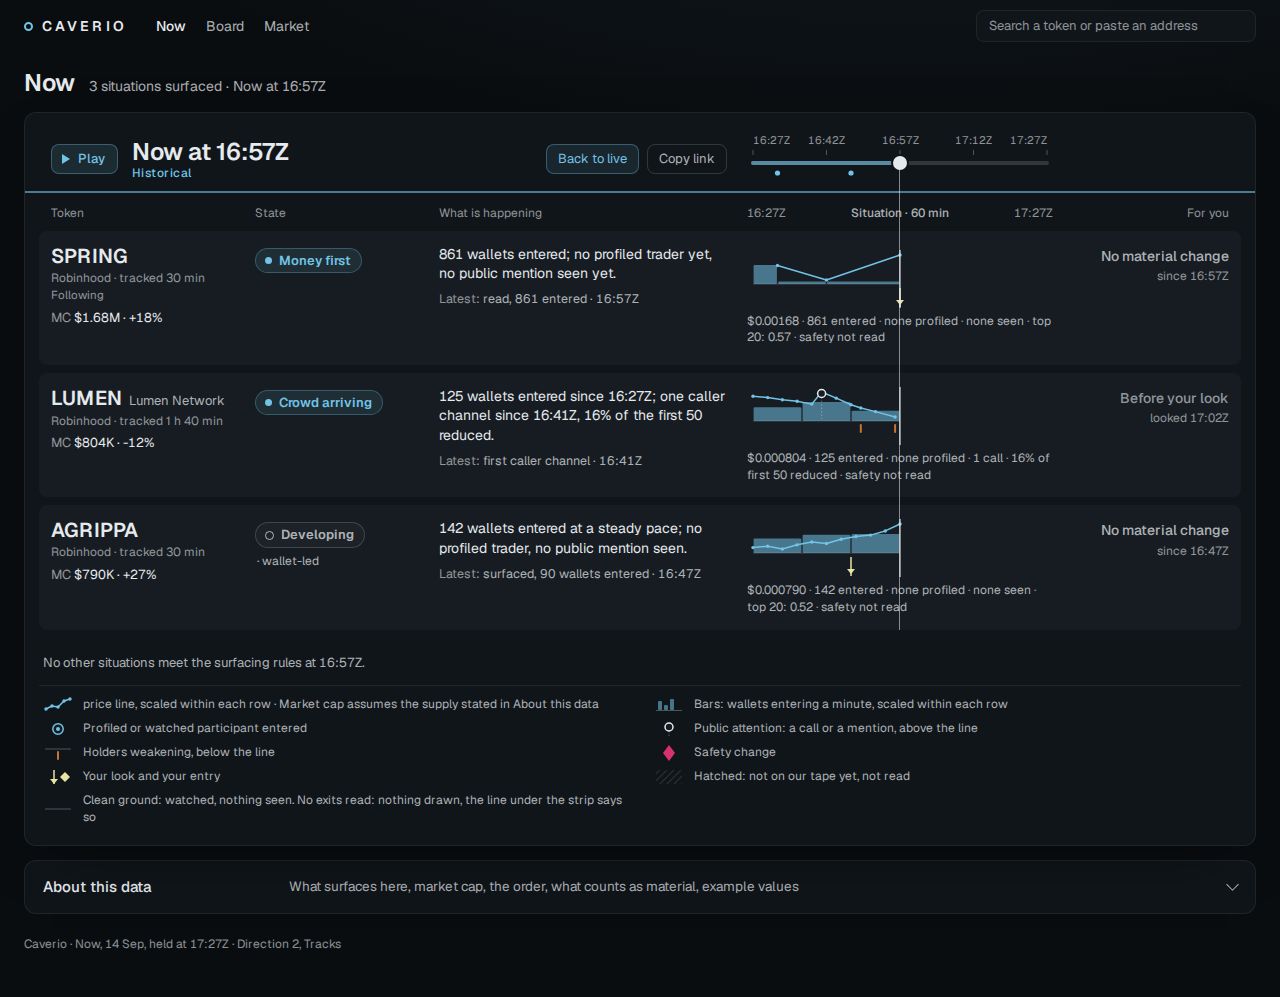Click the yellow look arrow on SPRING chart
The width and height of the screenshot is (1280, 997).
point(900,300)
